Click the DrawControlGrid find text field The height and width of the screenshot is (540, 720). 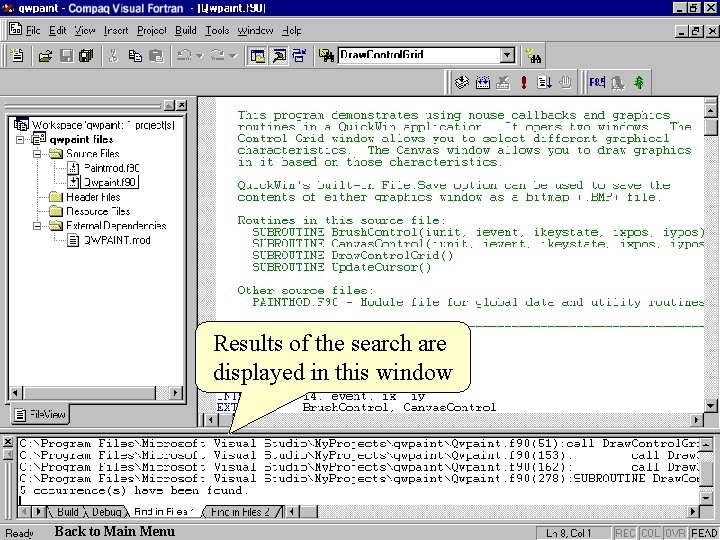click(419, 56)
